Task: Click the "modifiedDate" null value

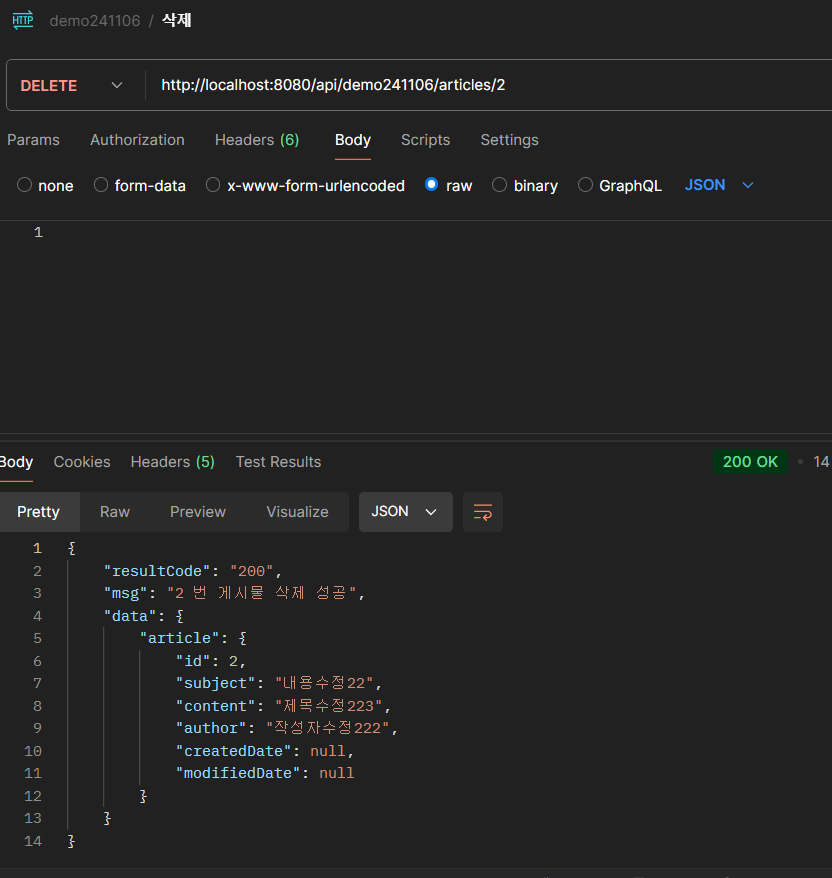Action: pos(336,773)
